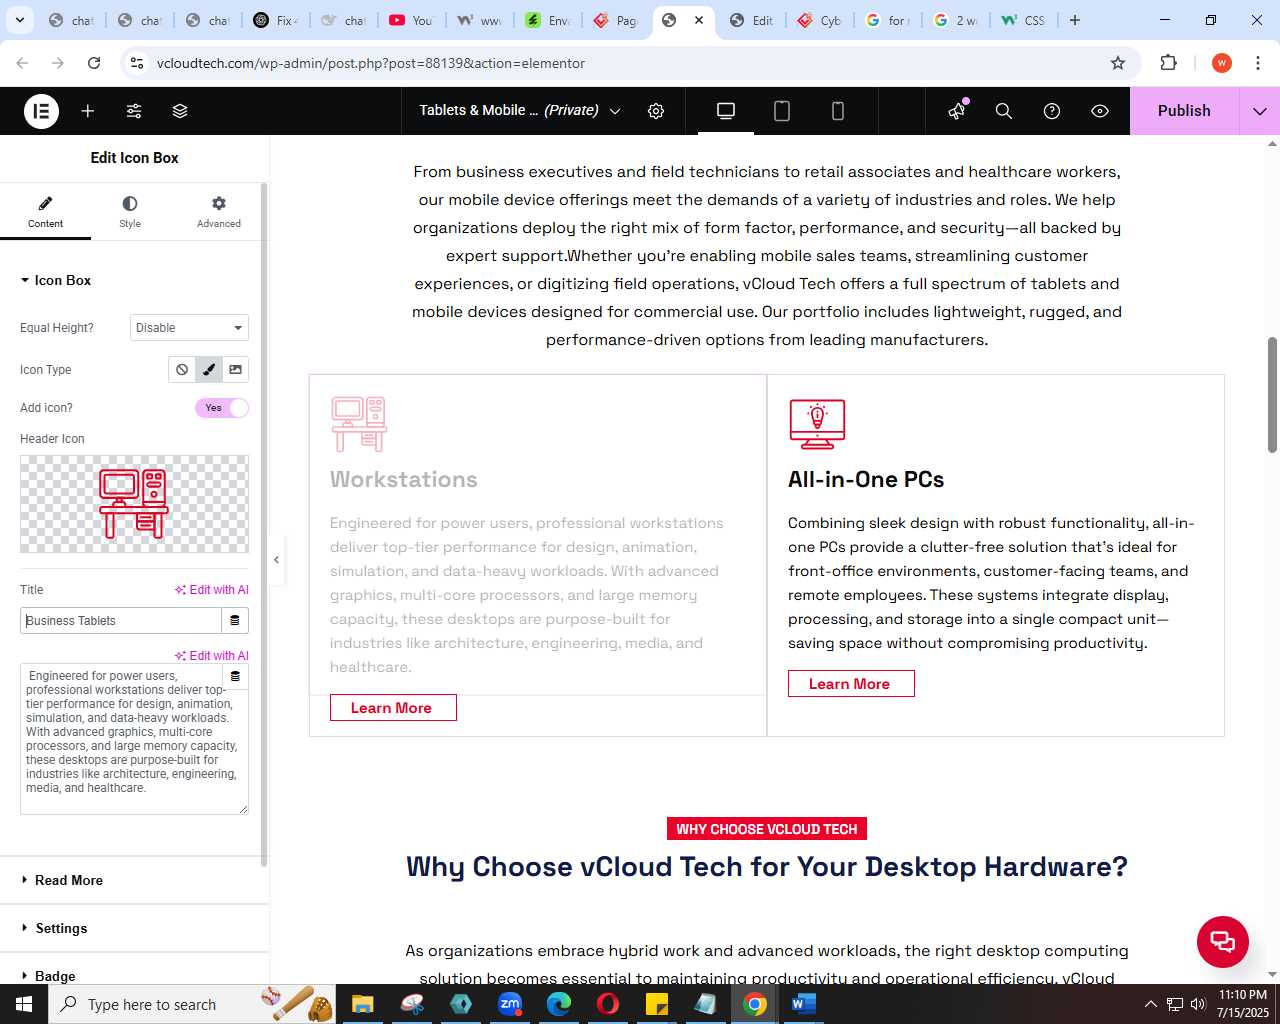
Task: Open browser Extensions puzzle icon
Action: pyautogui.click(x=1168, y=63)
